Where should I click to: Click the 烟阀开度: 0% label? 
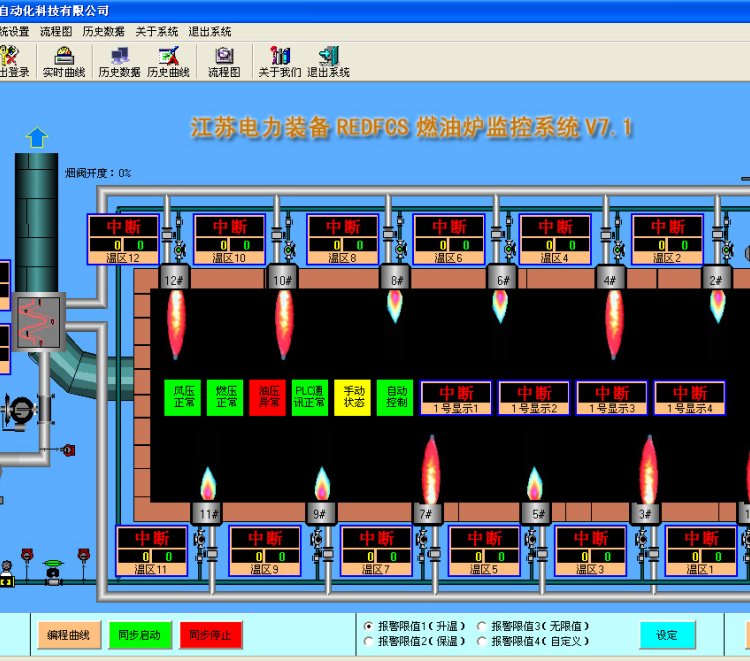pos(98,173)
